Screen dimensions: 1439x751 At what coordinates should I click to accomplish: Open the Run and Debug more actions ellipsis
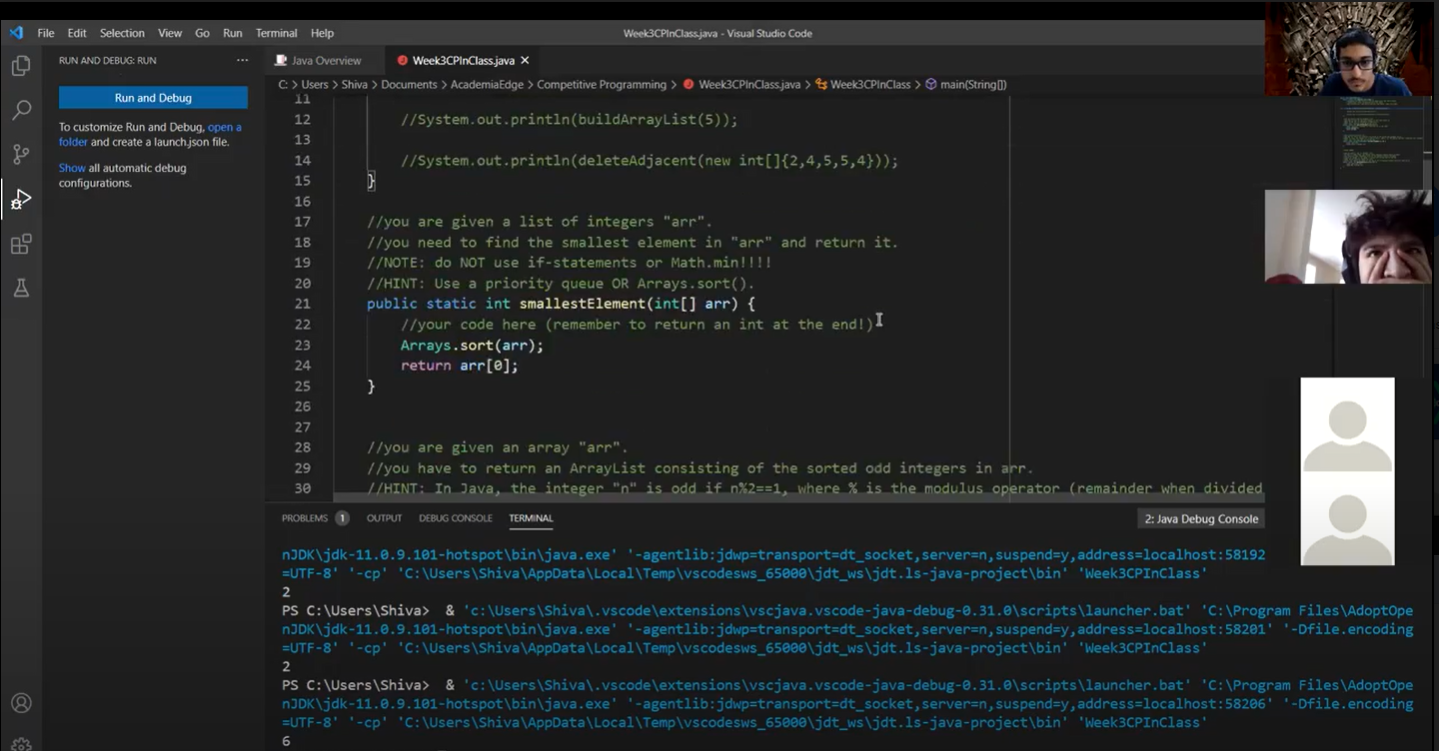(x=242, y=61)
